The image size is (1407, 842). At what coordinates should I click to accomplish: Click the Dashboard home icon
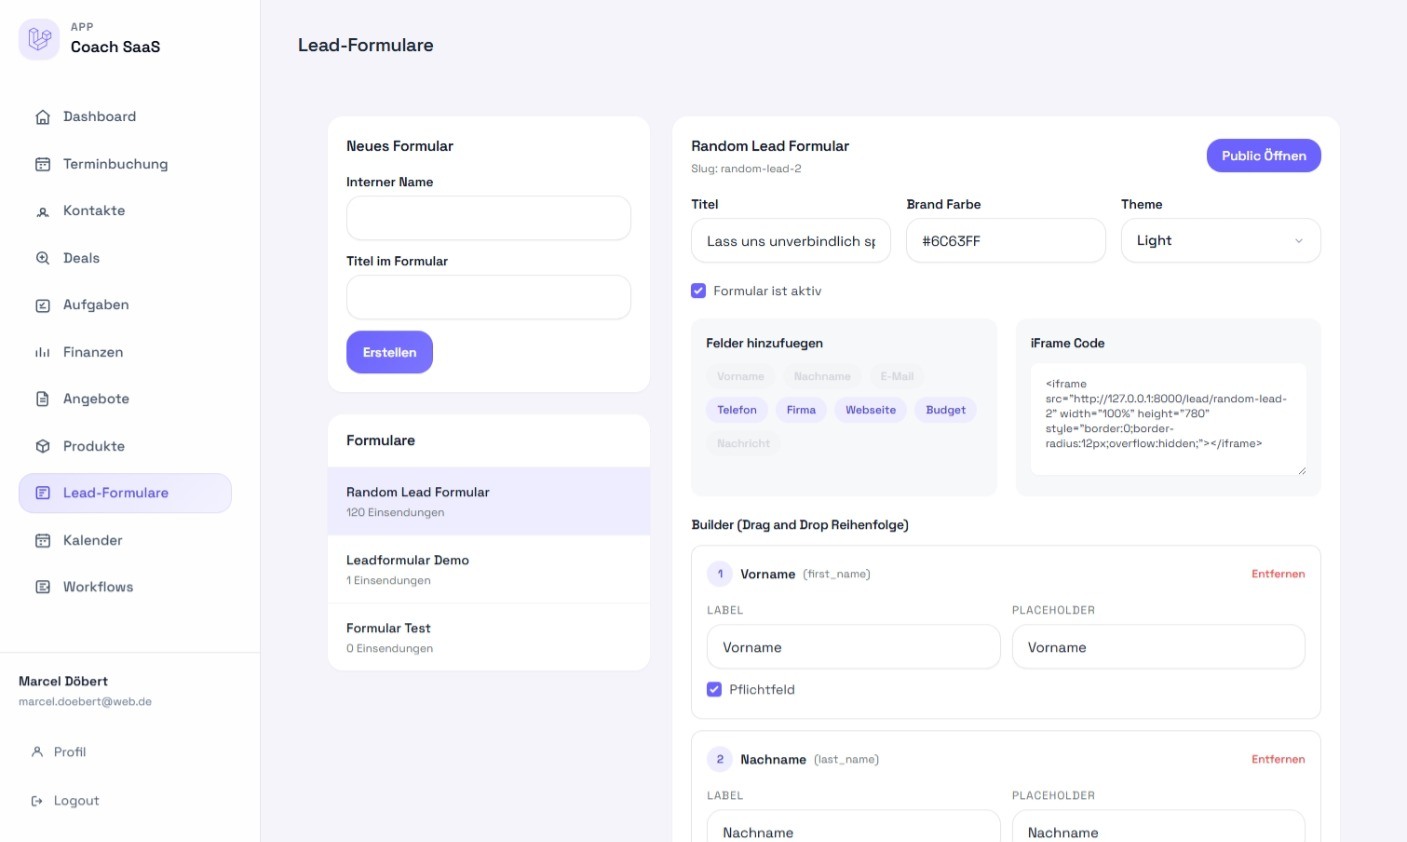click(x=43, y=117)
